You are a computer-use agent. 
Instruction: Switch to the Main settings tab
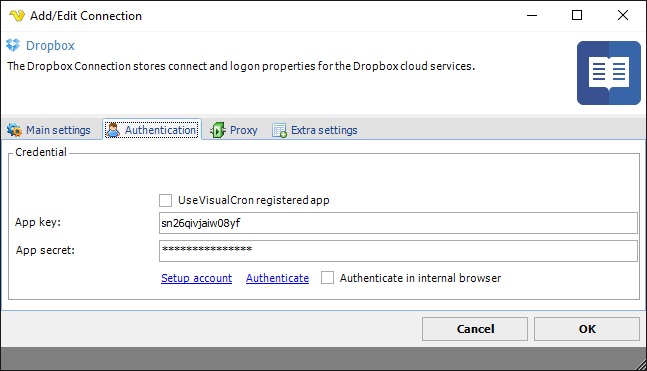coord(49,130)
